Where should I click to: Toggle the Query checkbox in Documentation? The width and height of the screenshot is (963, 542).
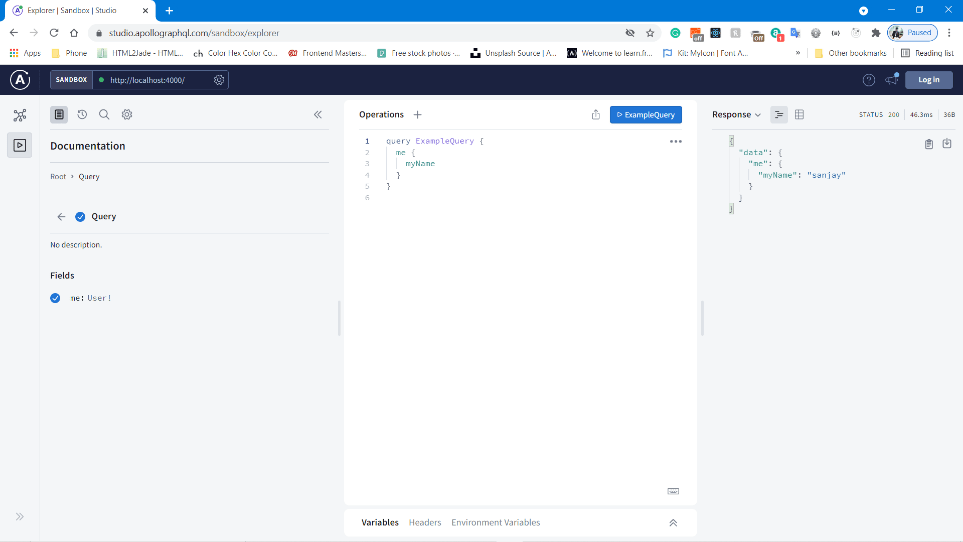[x=80, y=216]
